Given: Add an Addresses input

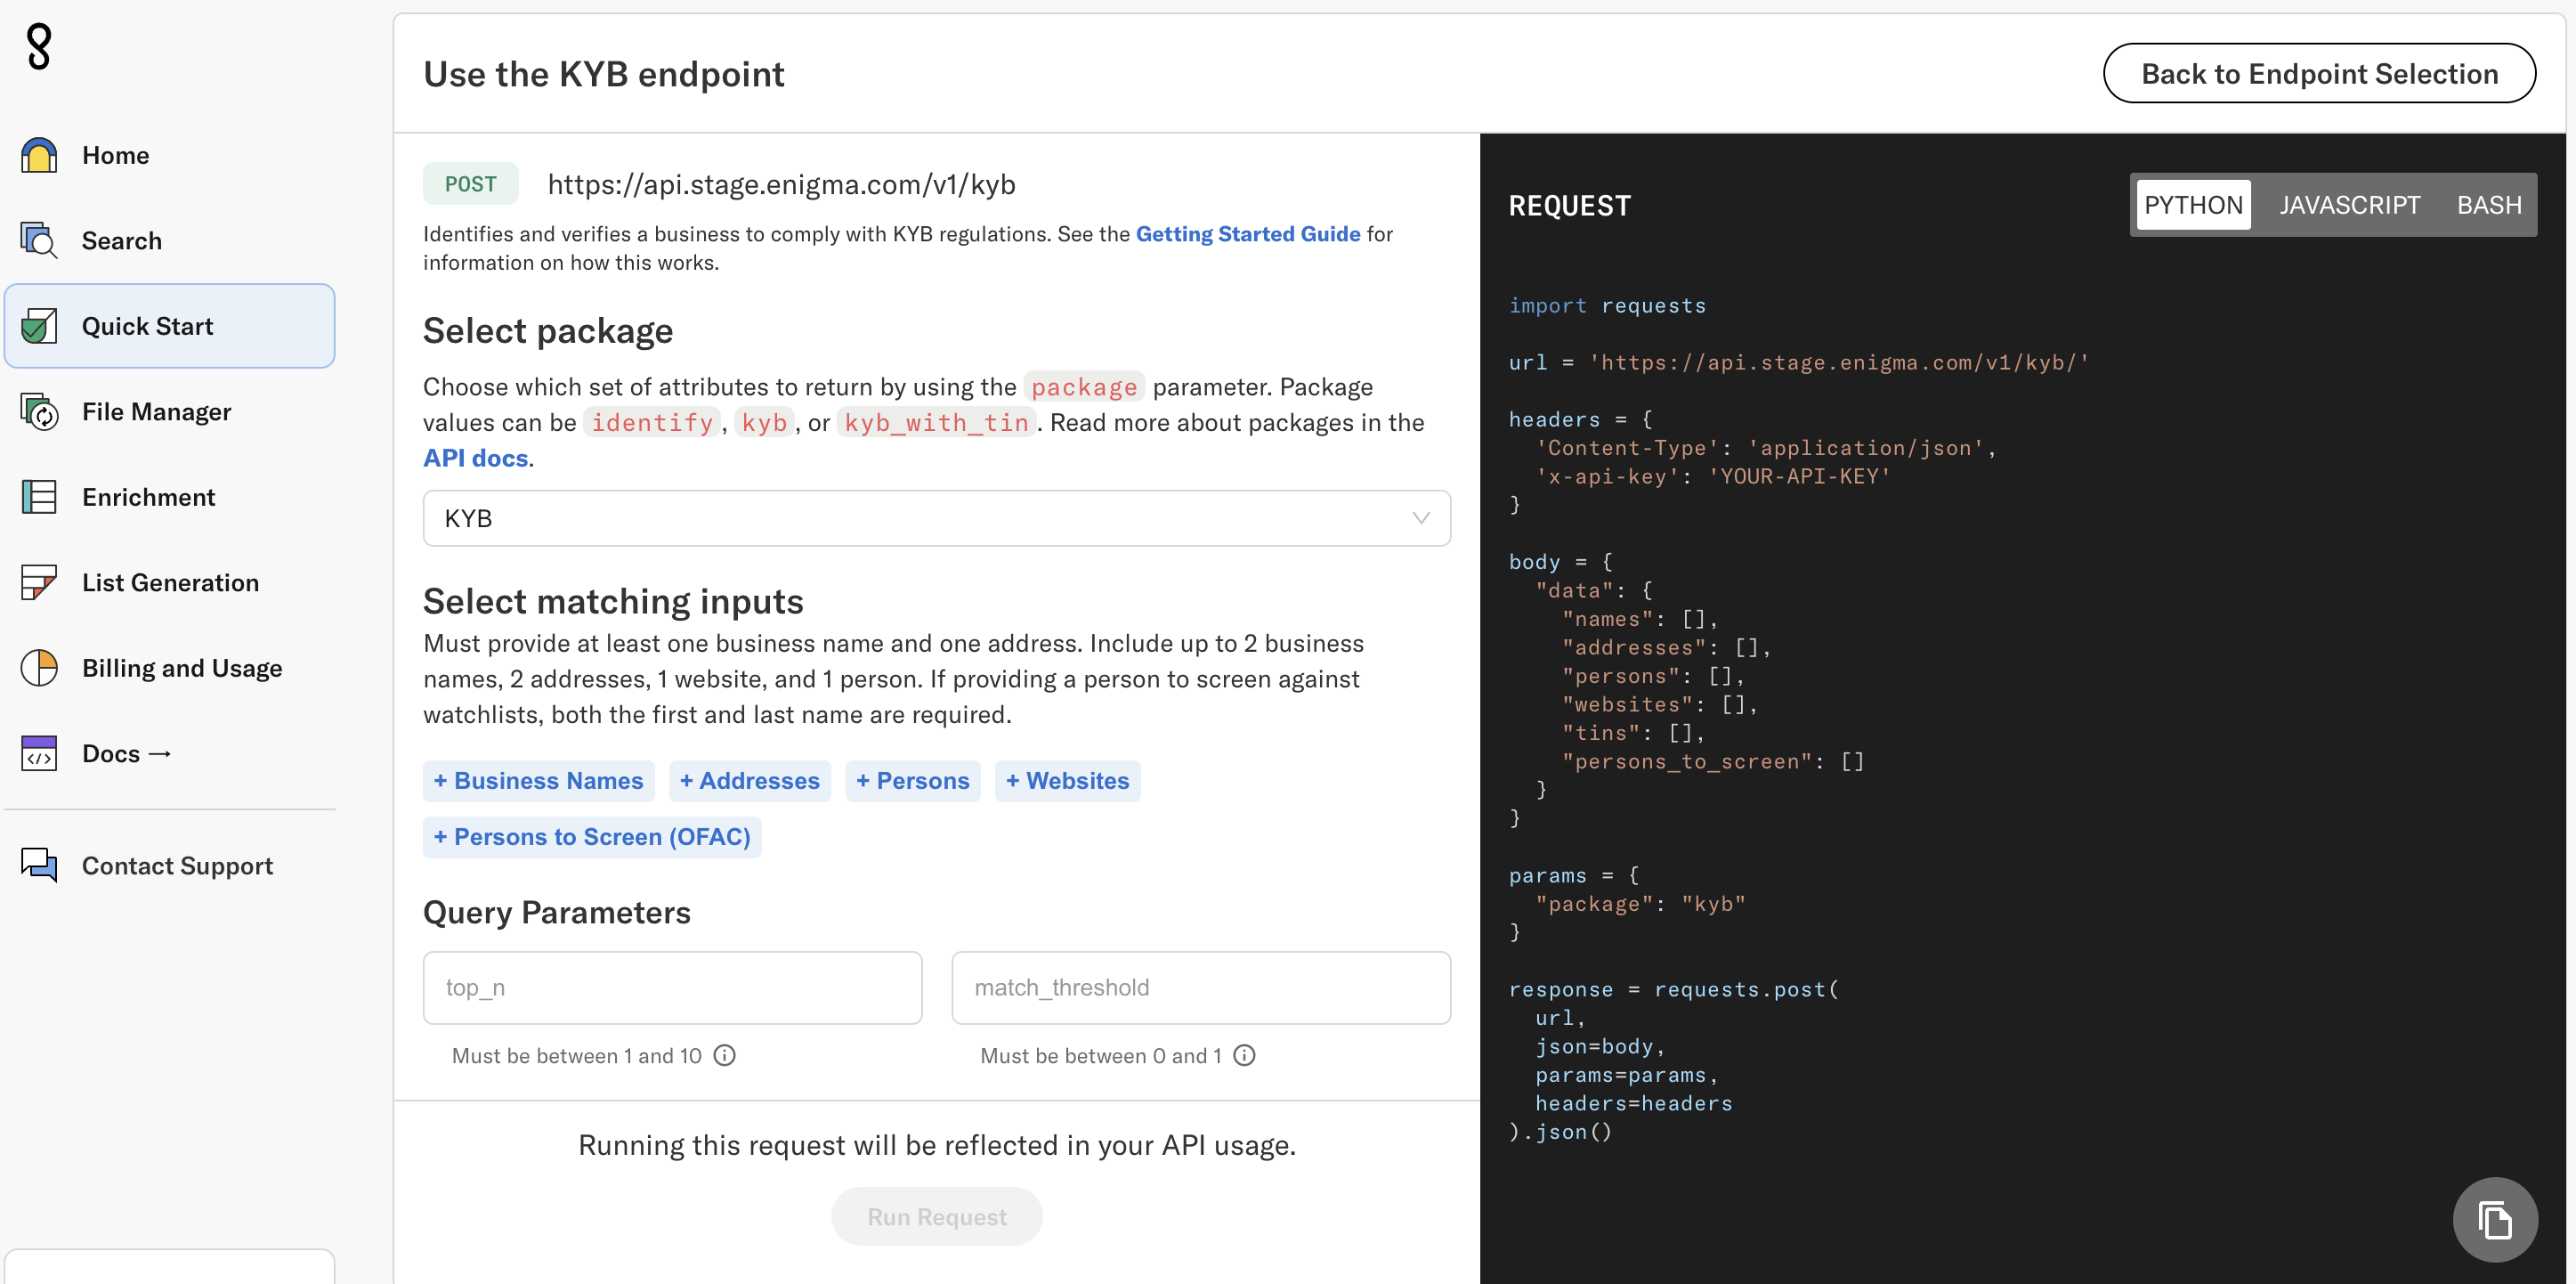Looking at the screenshot, I should click(749, 781).
